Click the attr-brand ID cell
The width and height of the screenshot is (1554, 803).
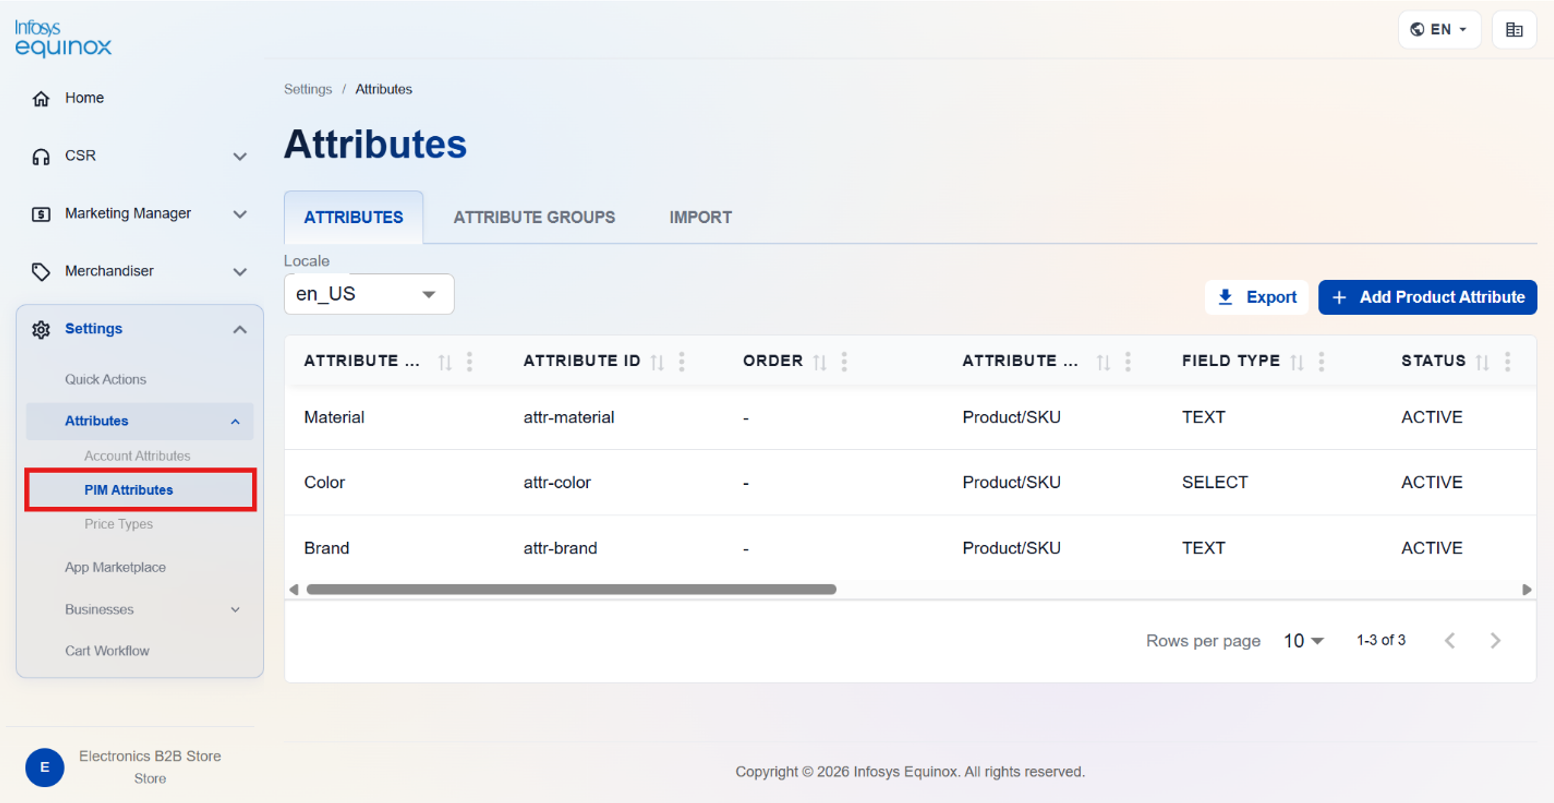[x=560, y=548]
